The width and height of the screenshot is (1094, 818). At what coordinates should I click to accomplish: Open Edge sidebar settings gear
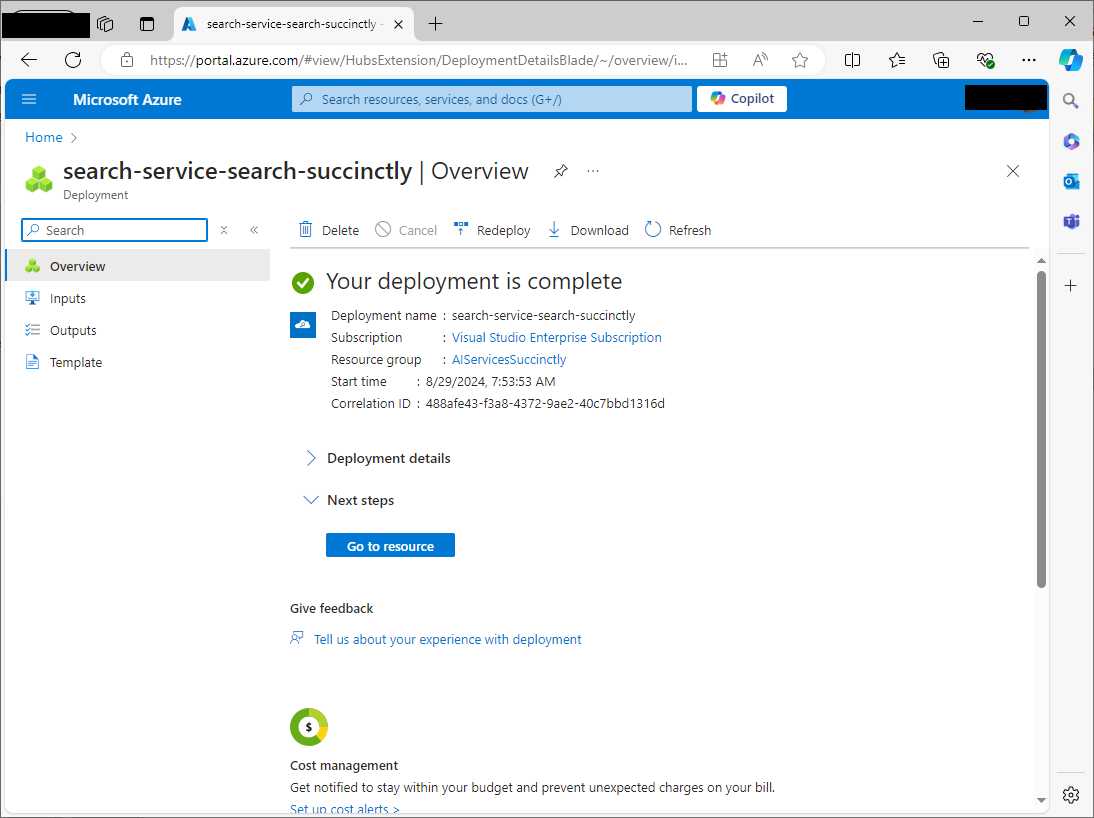click(x=1071, y=794)
